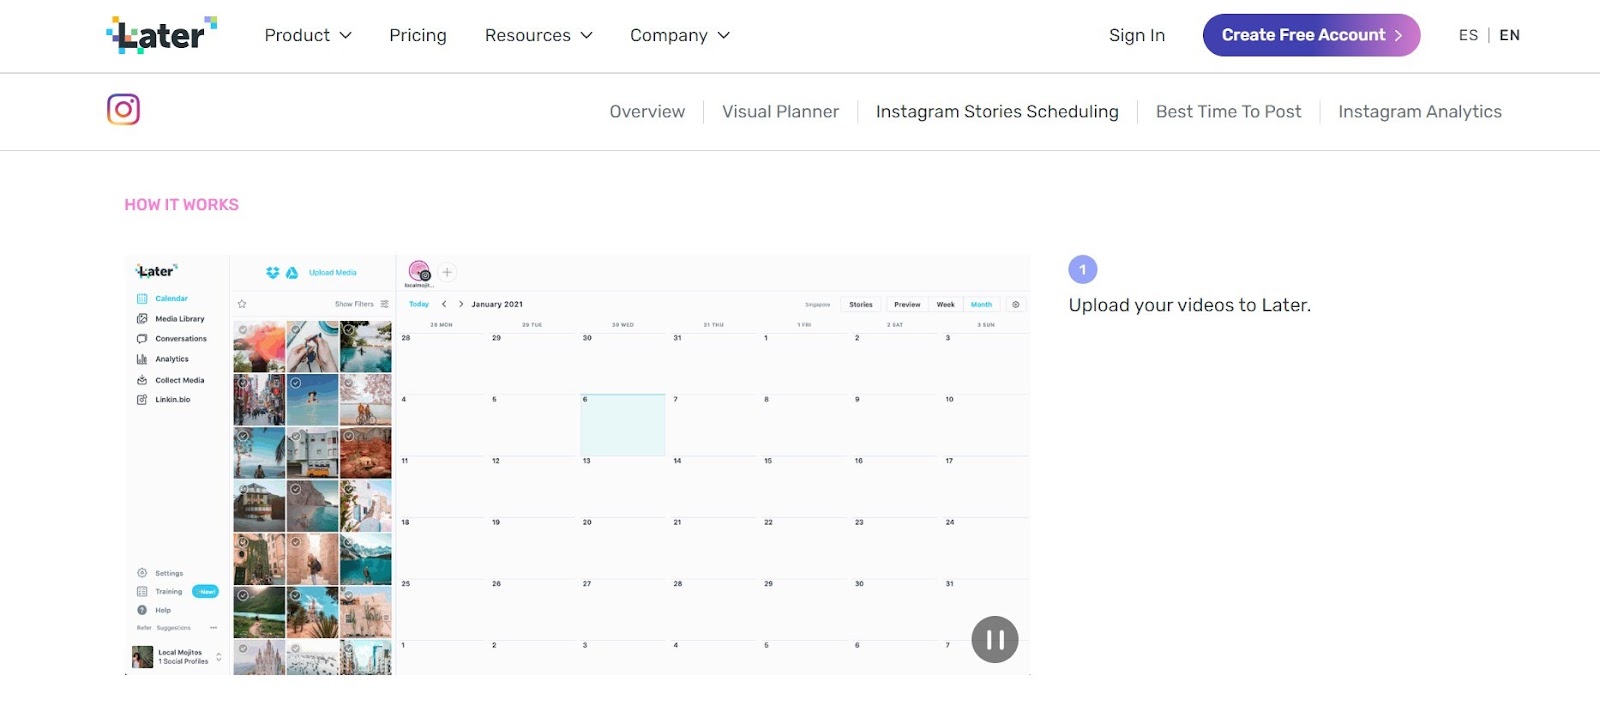Tick the circle on the red rock photo
The image size is (1600, 718).
click(349, 436)
